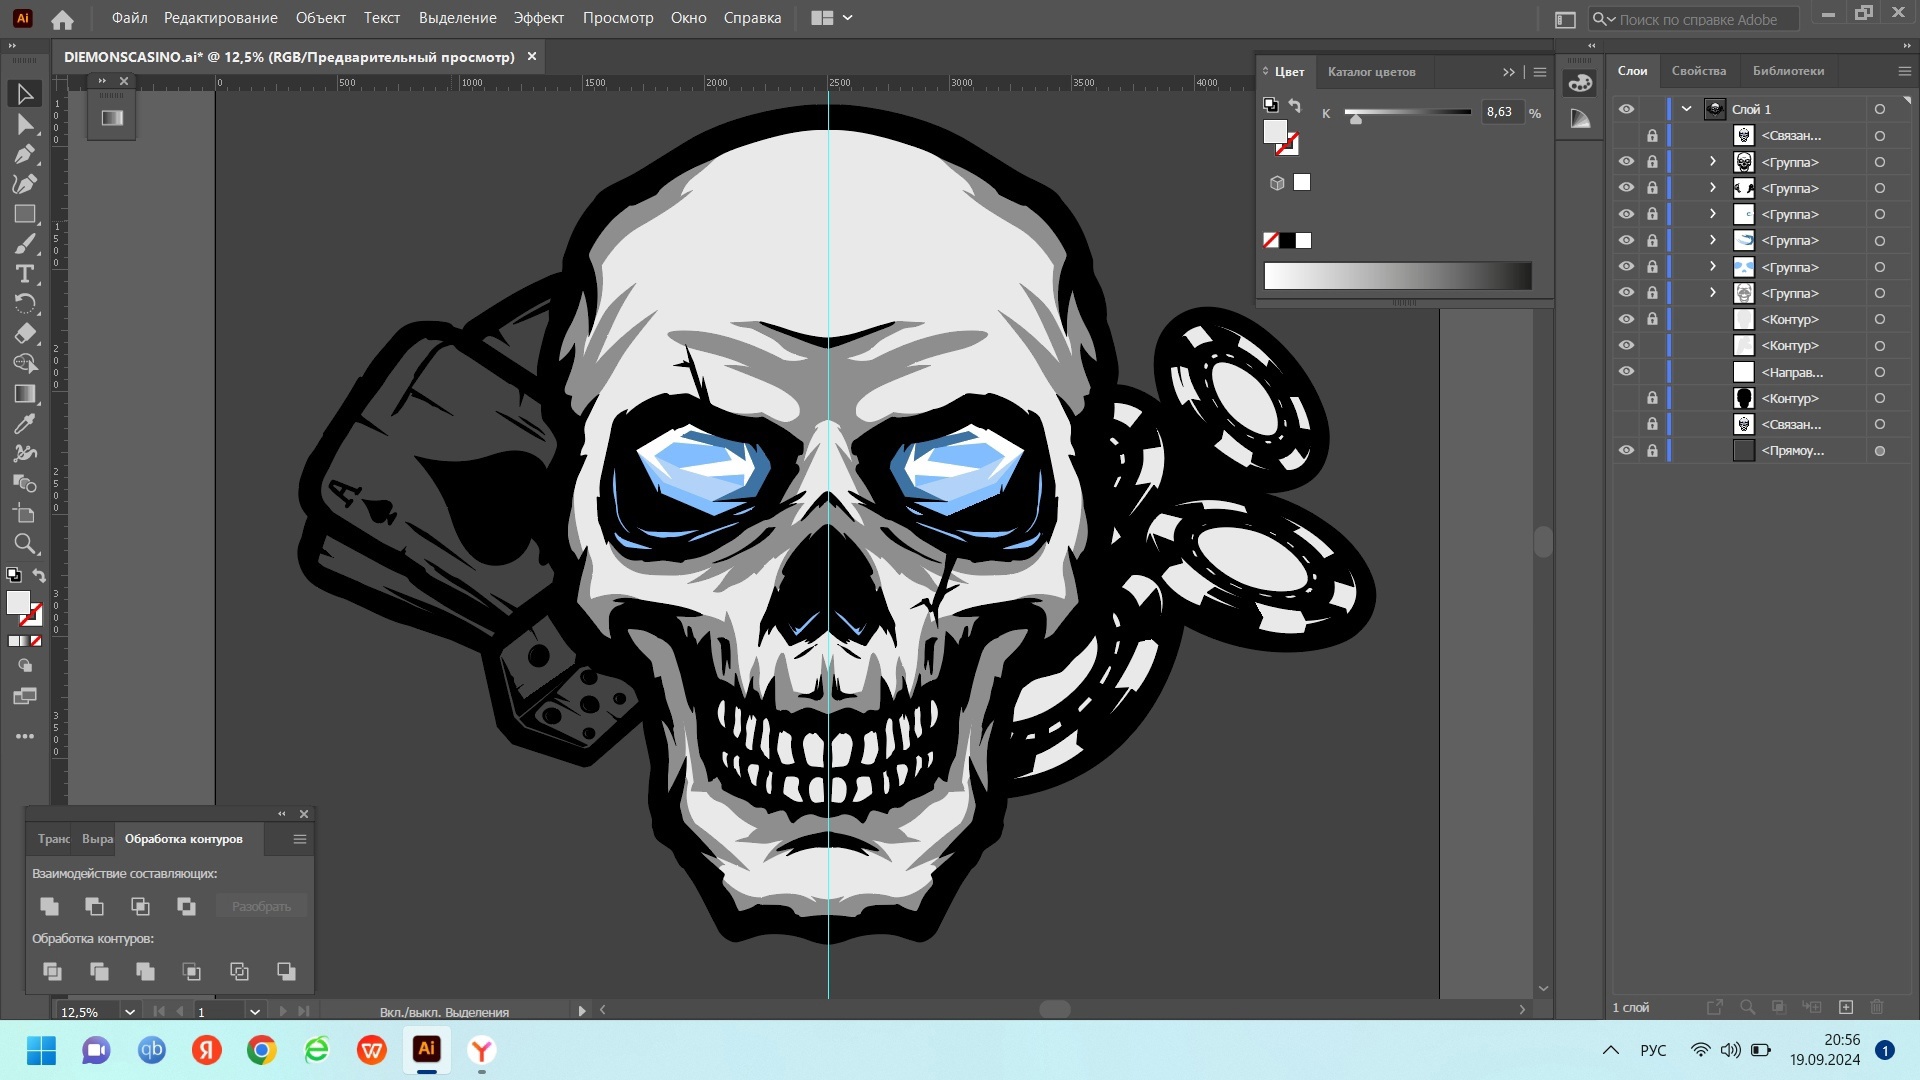
Task: Select the Eyedropper tool
Action: click(x=25, y=424)
